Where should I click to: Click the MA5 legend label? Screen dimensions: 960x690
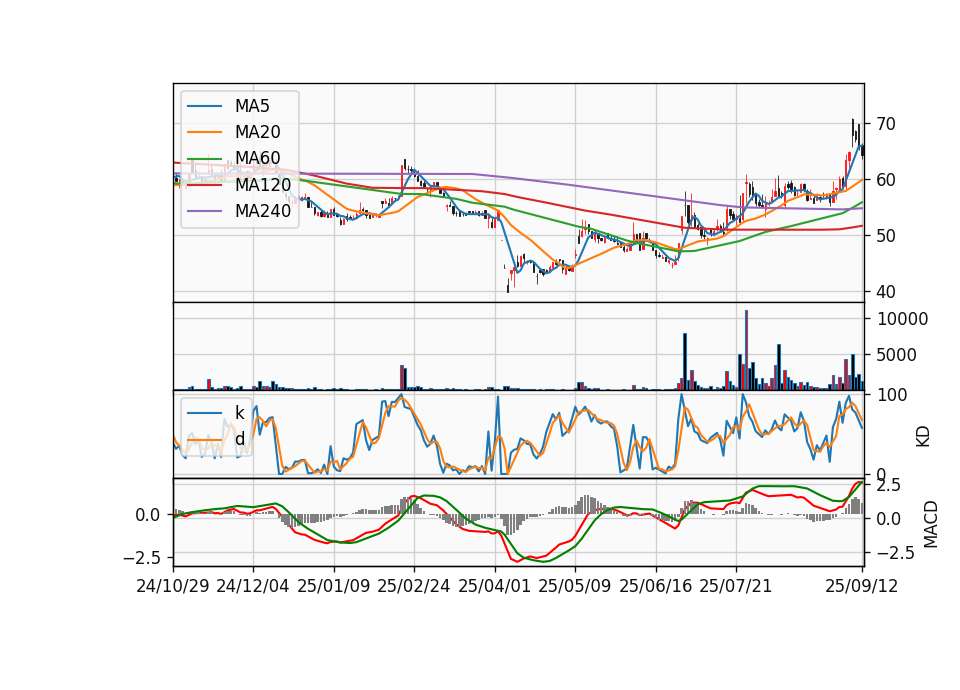pos(252,106)
